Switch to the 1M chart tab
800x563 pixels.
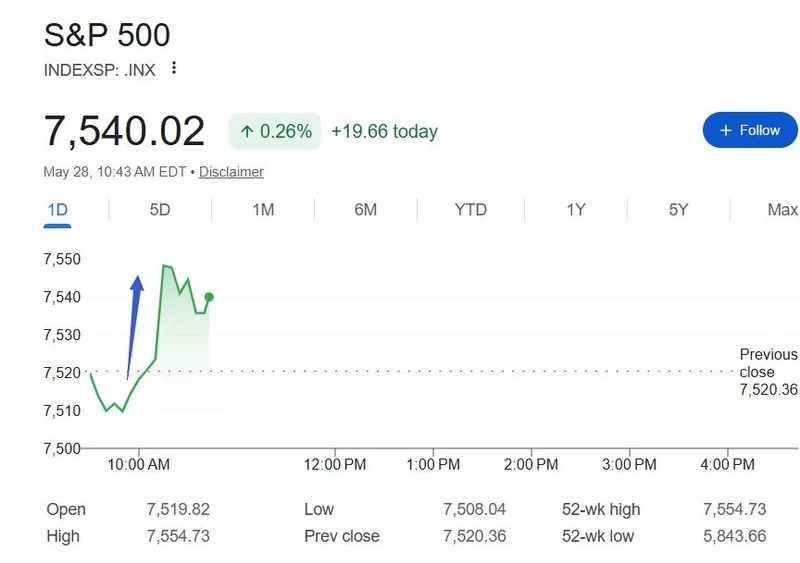point(263,210)
